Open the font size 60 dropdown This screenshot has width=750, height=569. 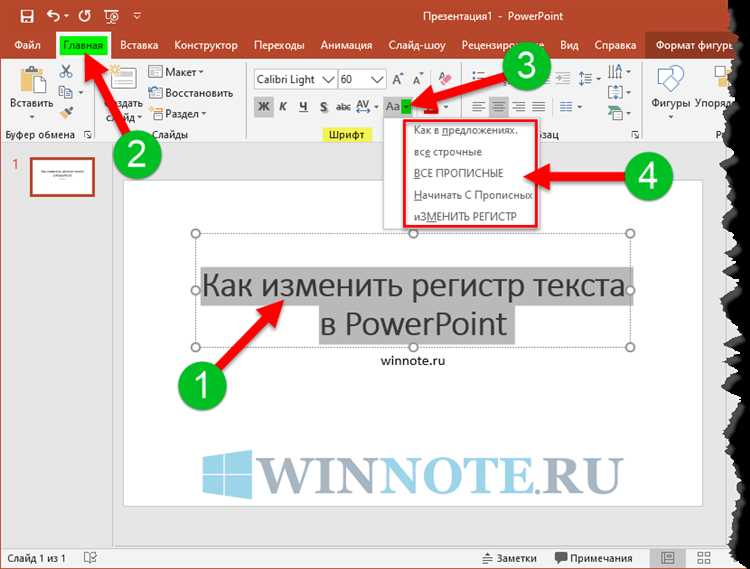coord(377,79)
